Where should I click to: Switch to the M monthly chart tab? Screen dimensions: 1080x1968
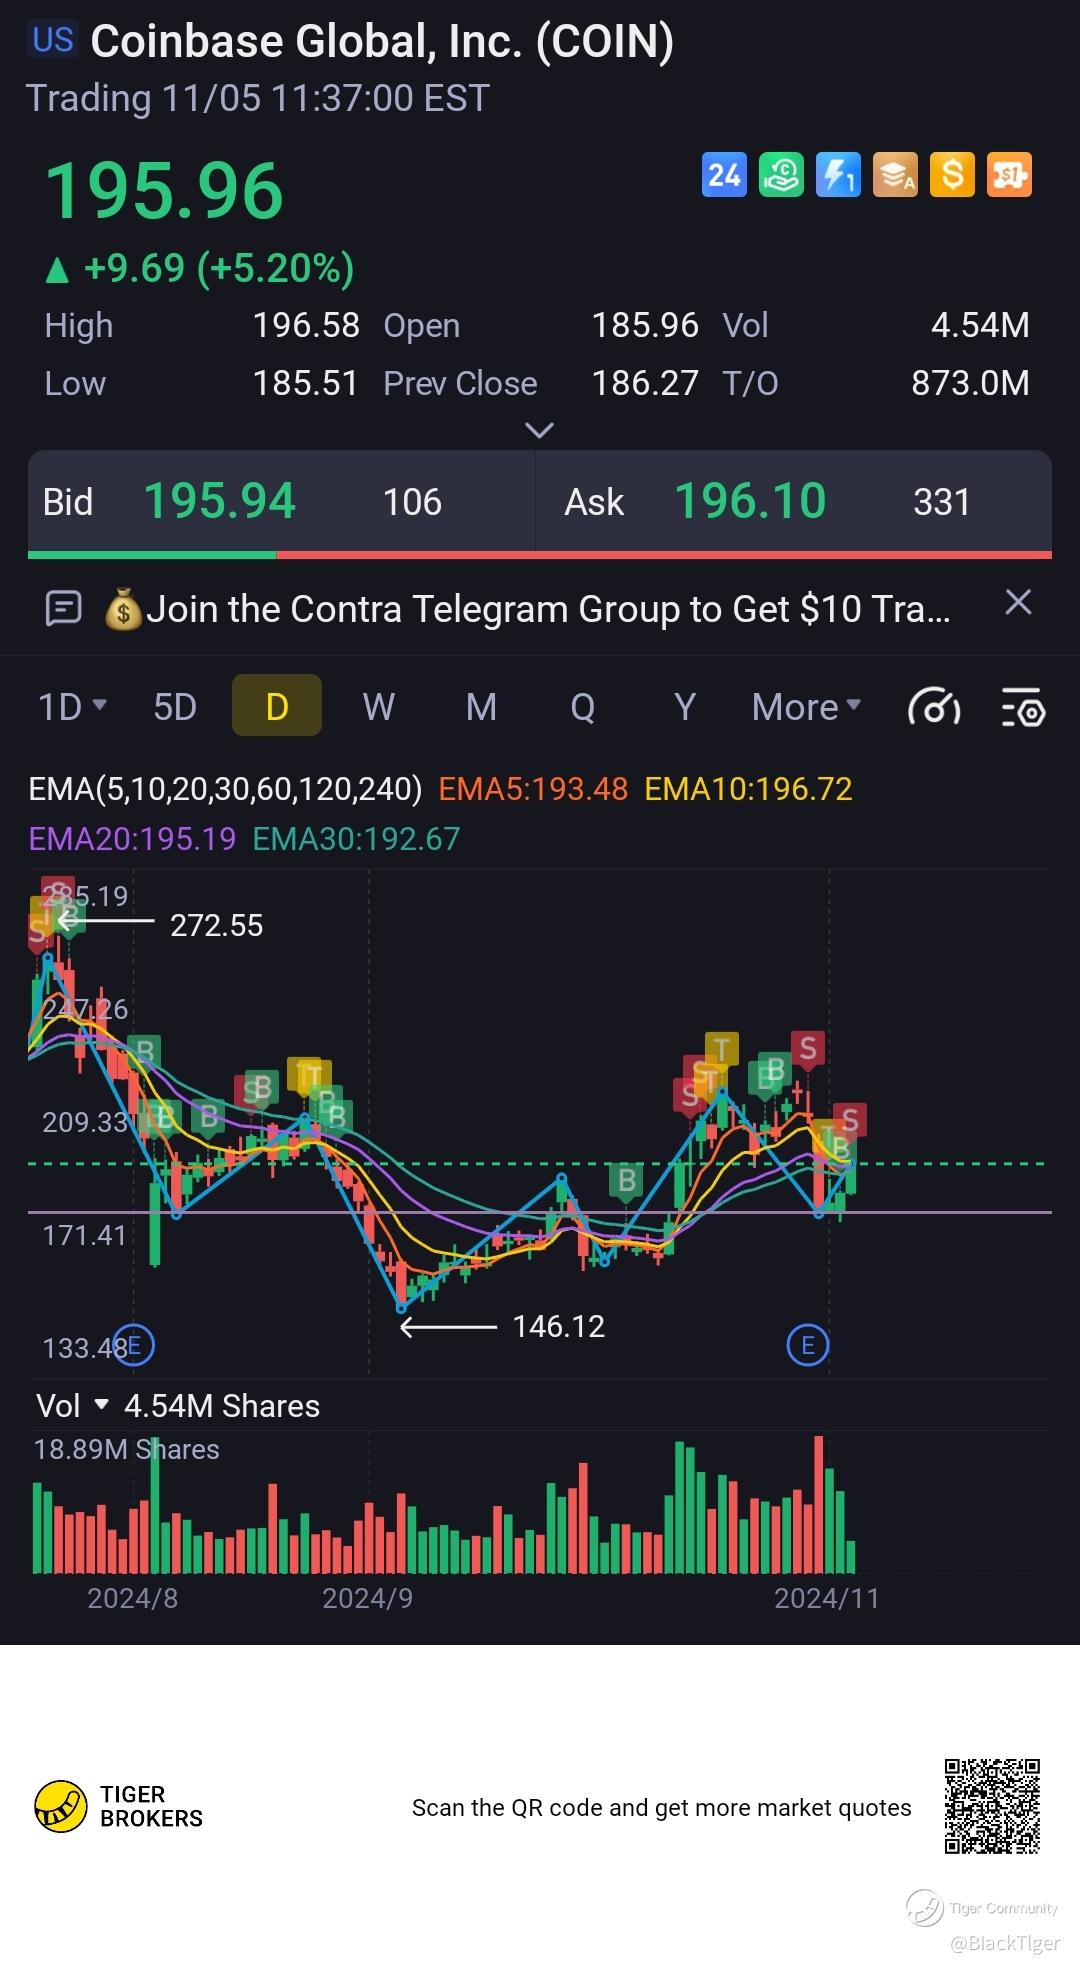click(x=481, y=707)
